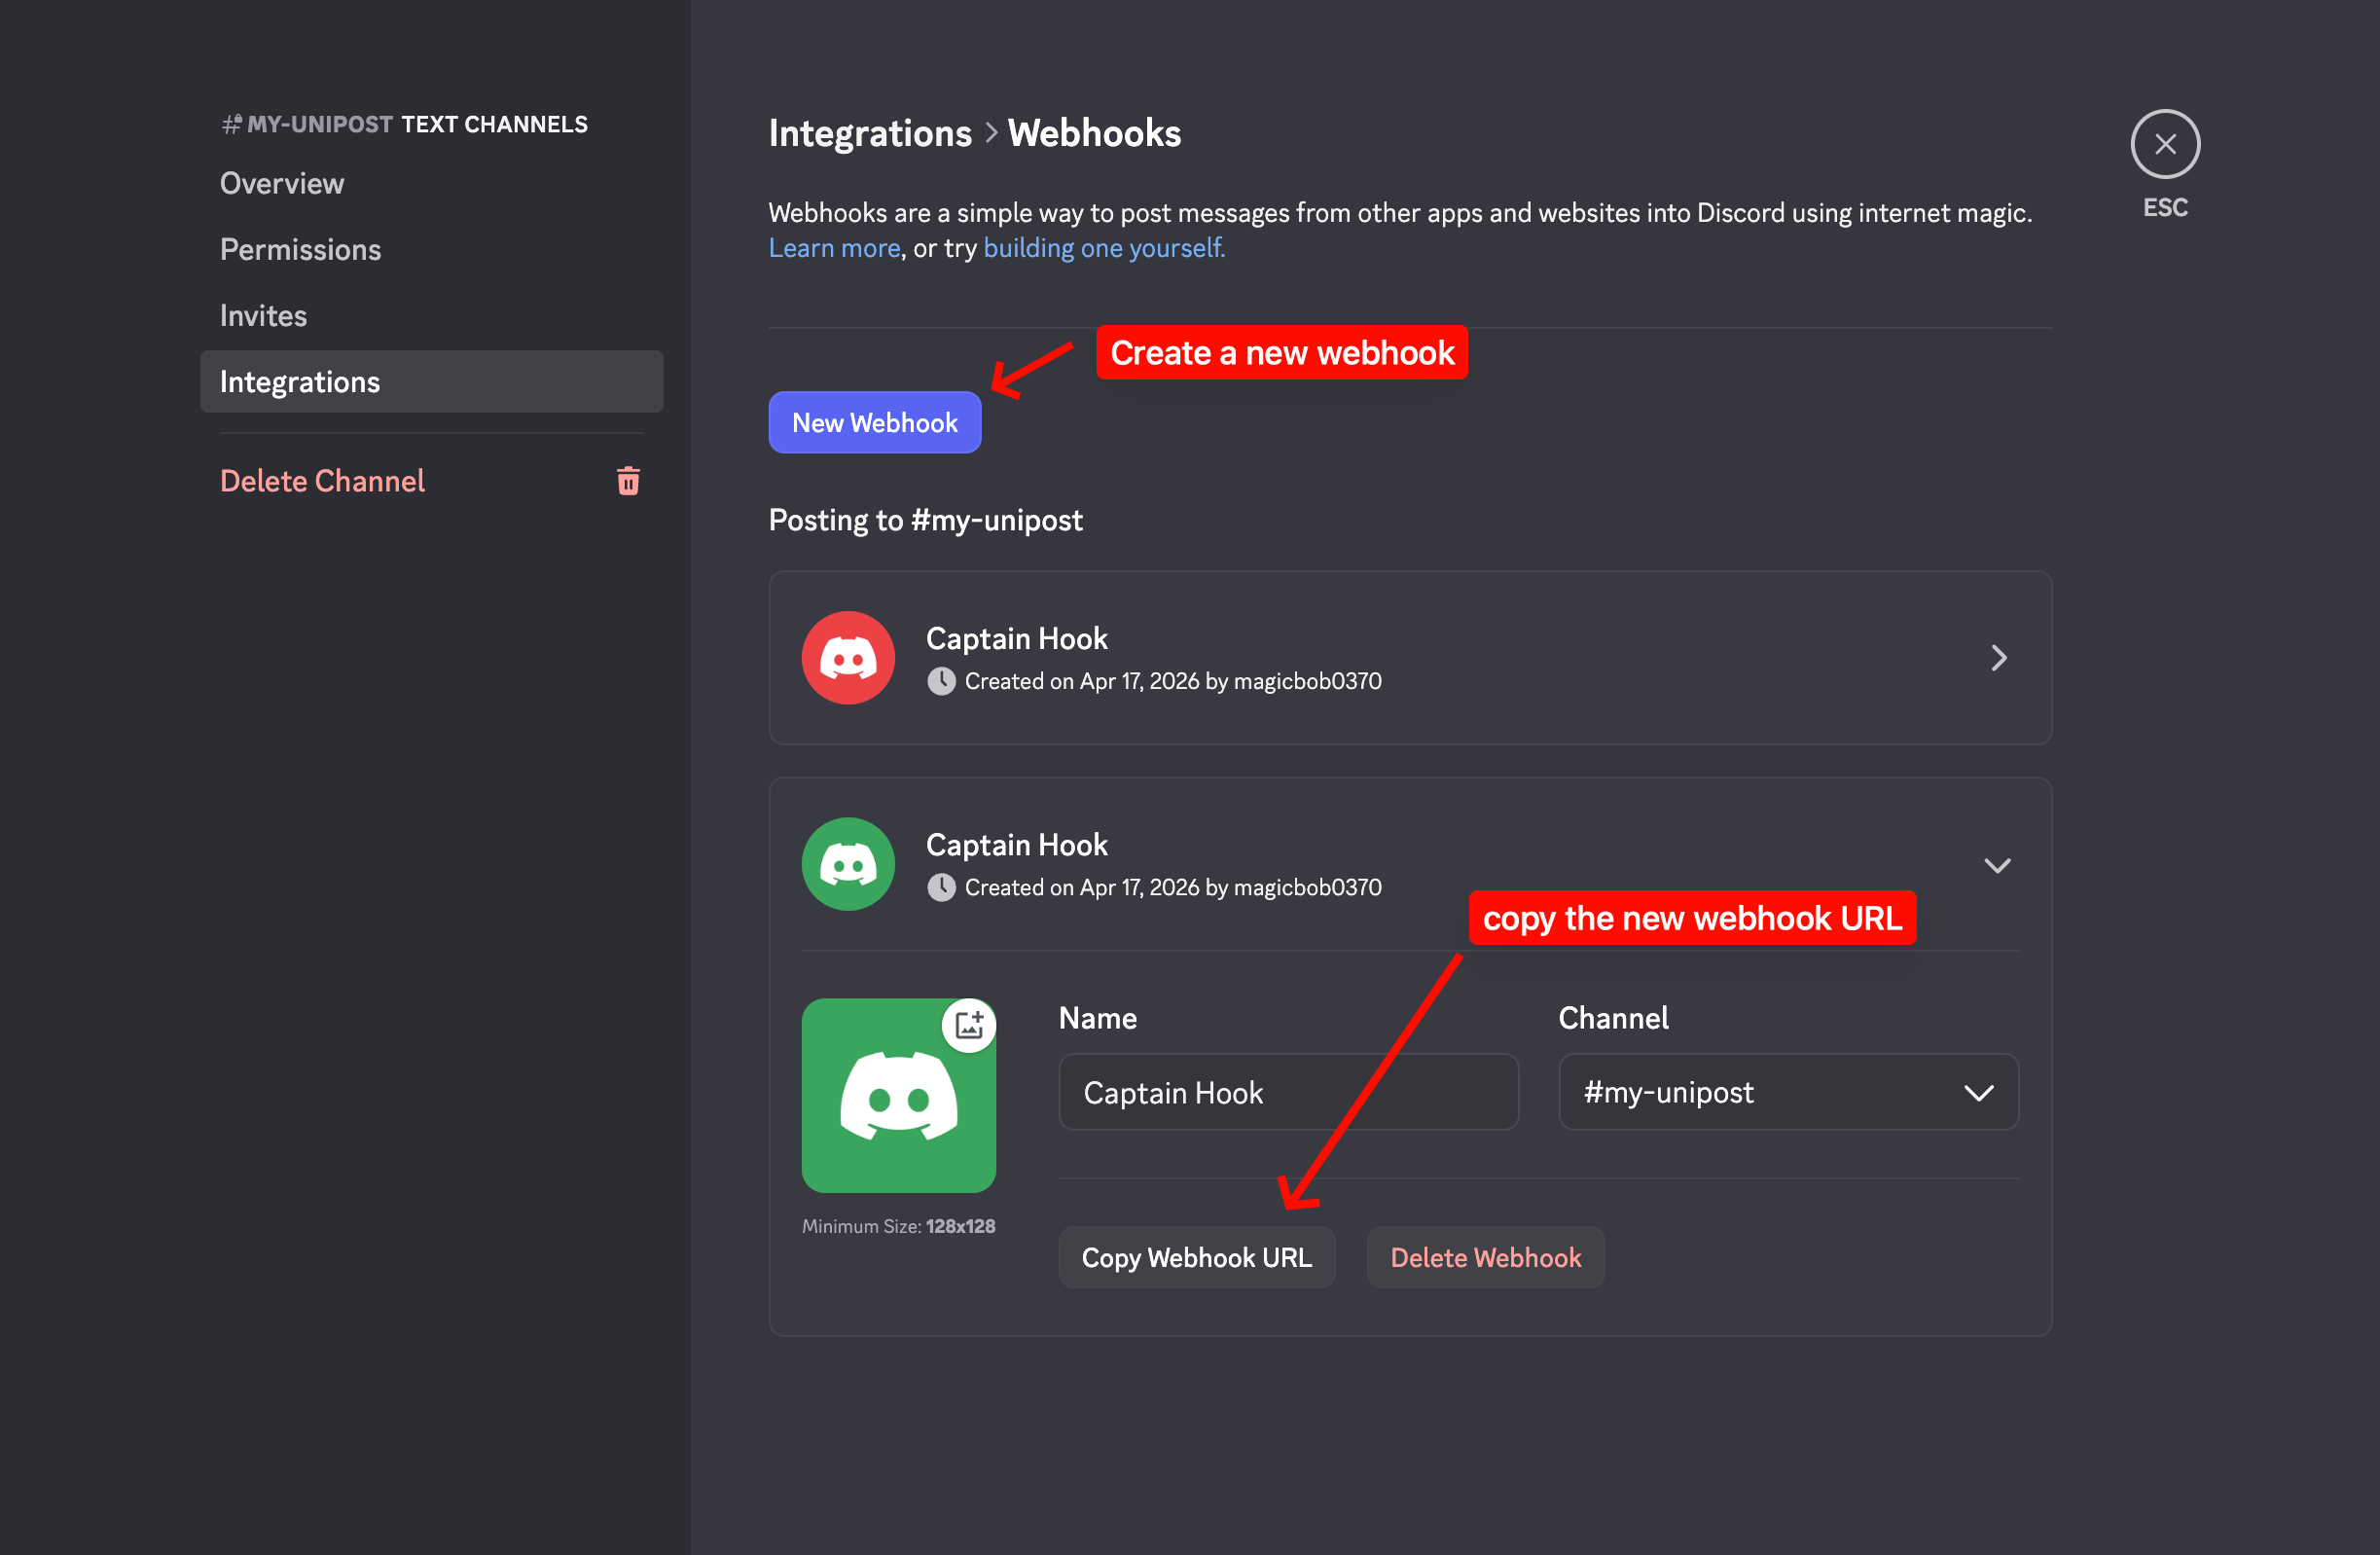Open the Invites settings section
This screenshot has height=1555, width=2380.
(263, 316)
